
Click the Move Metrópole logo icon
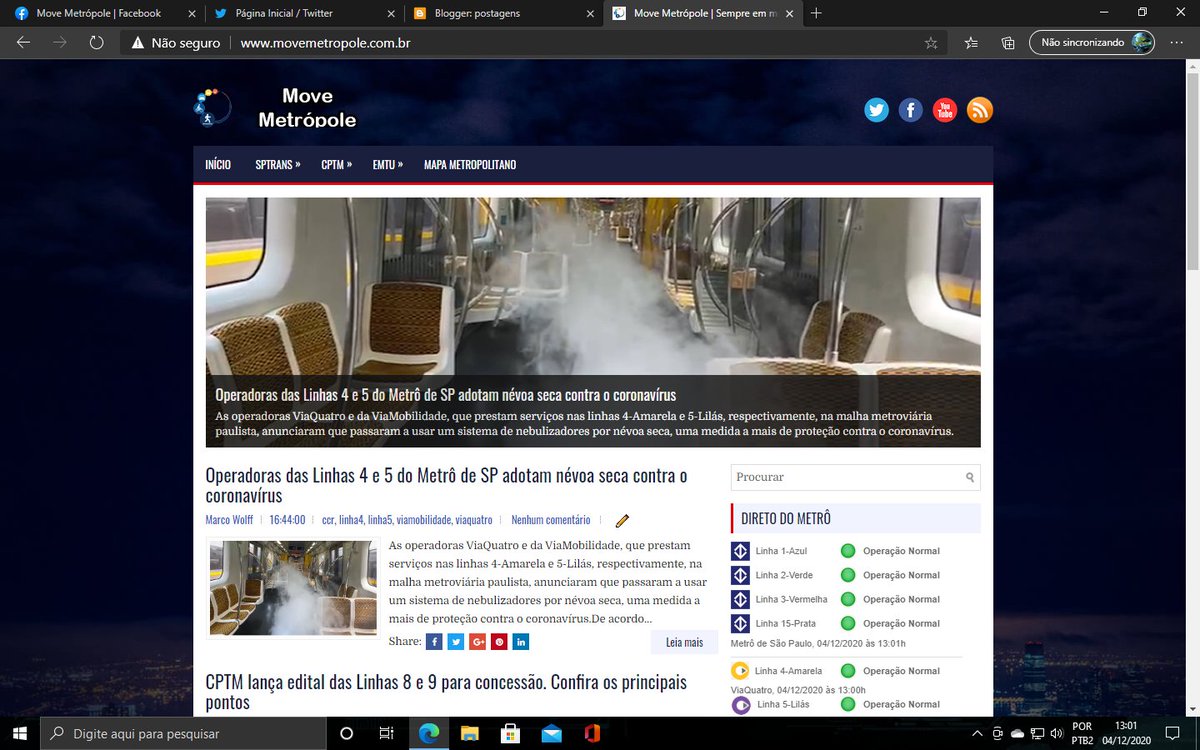click(x=213, y=107)
